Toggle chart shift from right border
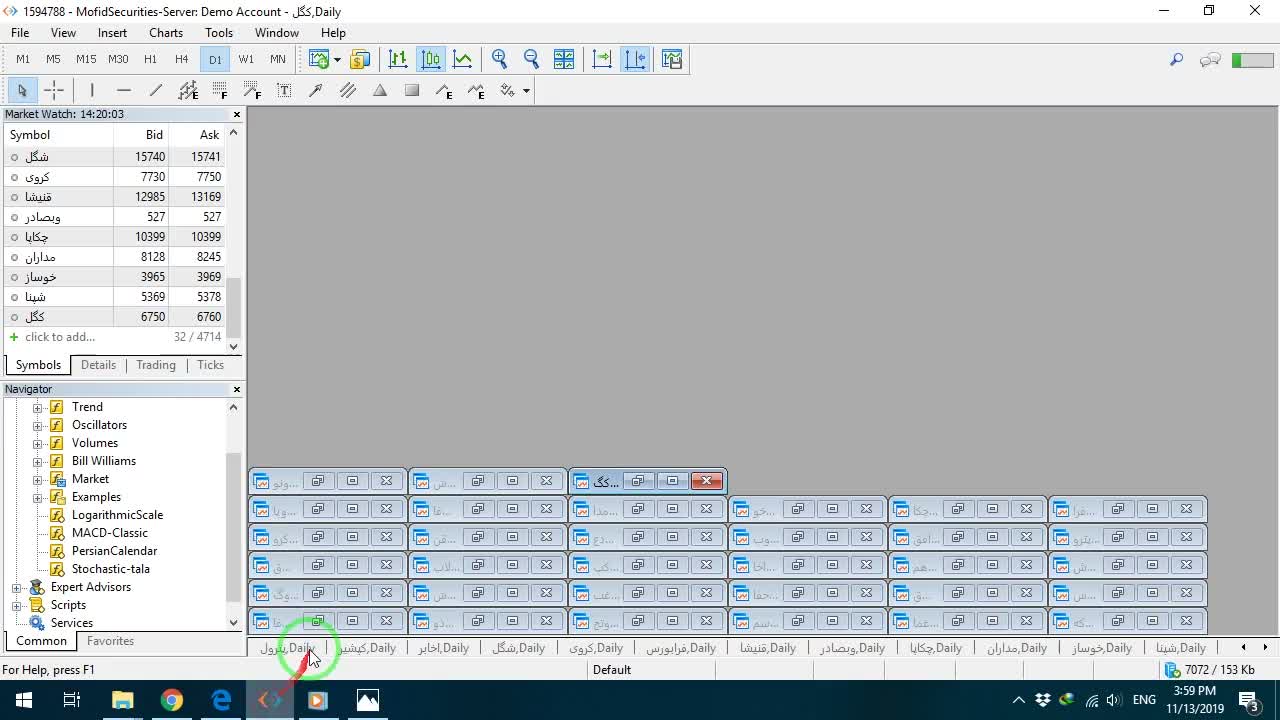 (x=635, y=59)
